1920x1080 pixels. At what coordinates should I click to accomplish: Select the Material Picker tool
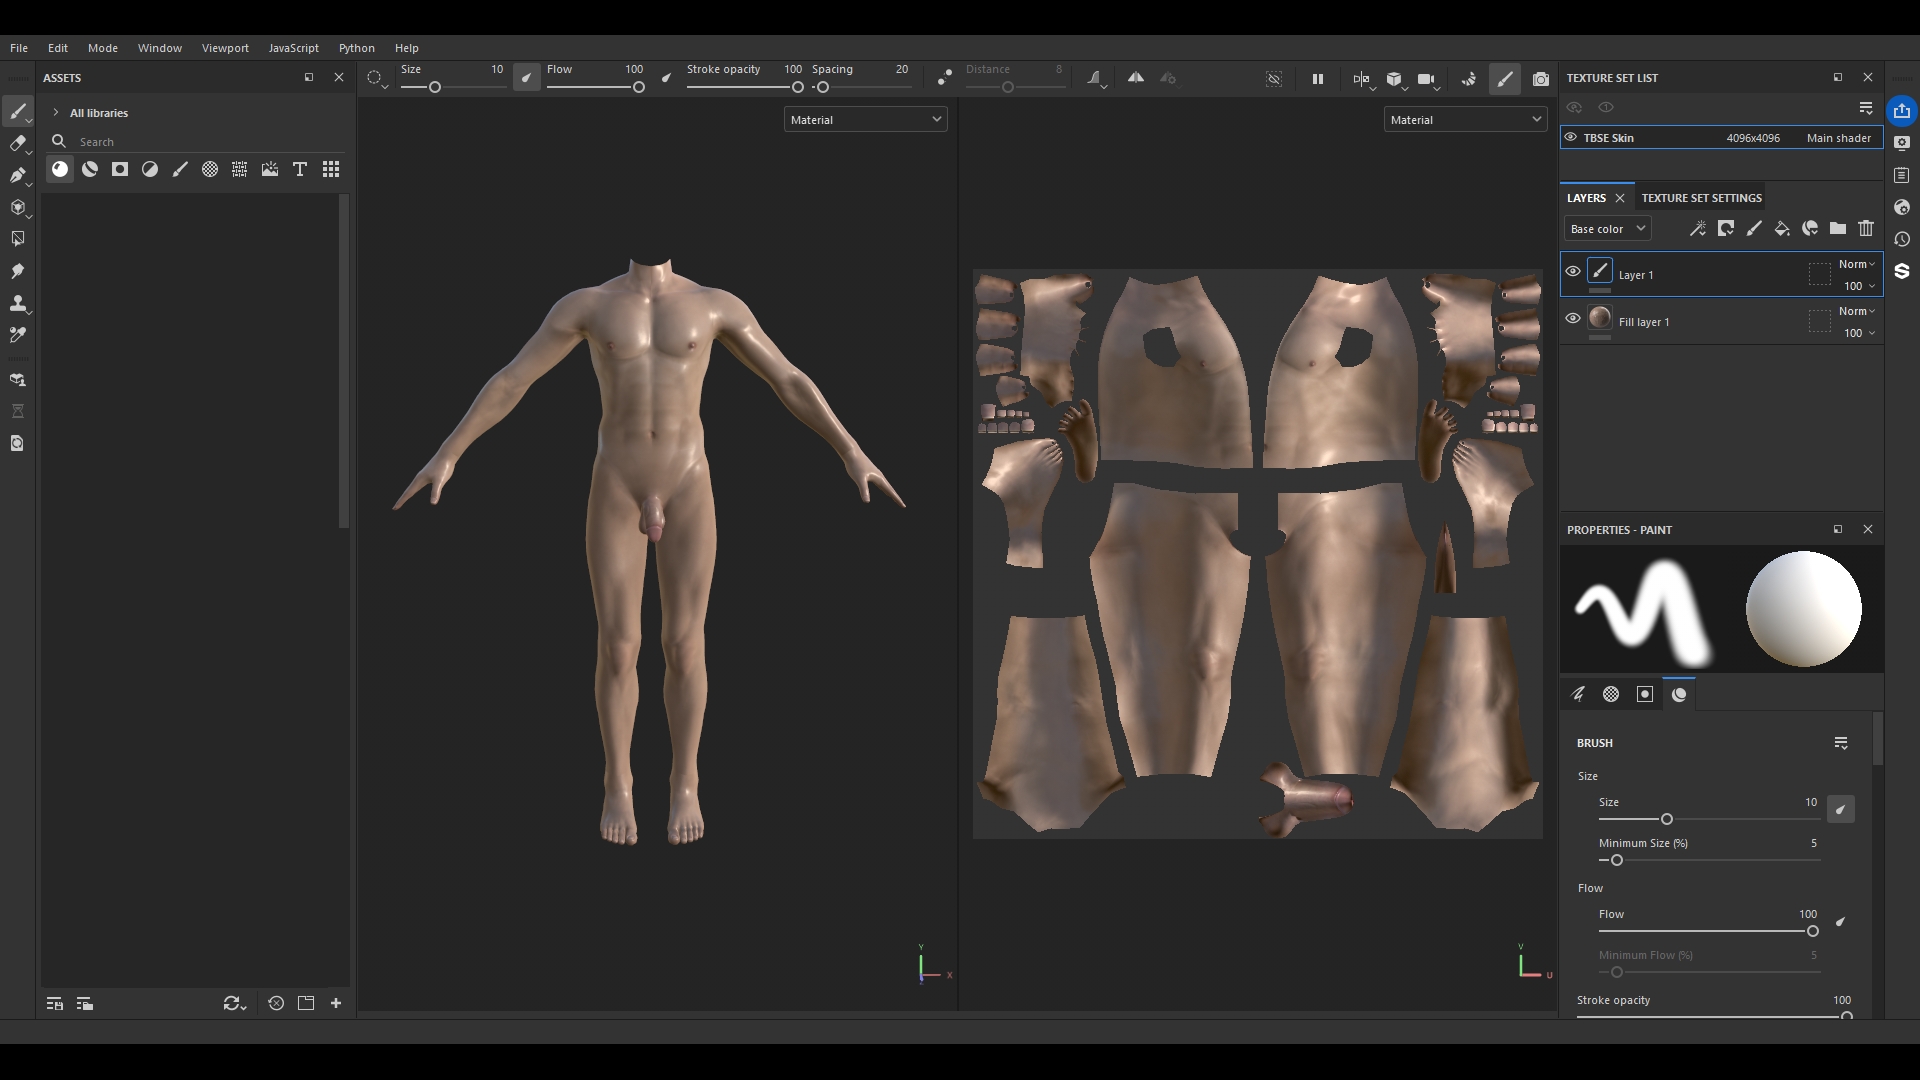click(x=17, y=335)
